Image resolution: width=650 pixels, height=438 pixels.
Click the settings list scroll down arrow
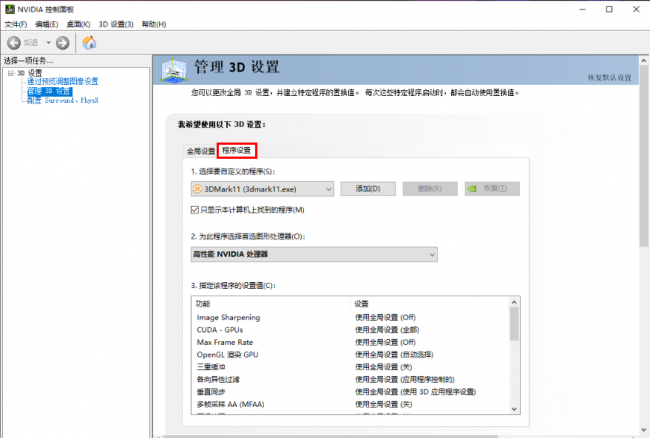point(514,409)
